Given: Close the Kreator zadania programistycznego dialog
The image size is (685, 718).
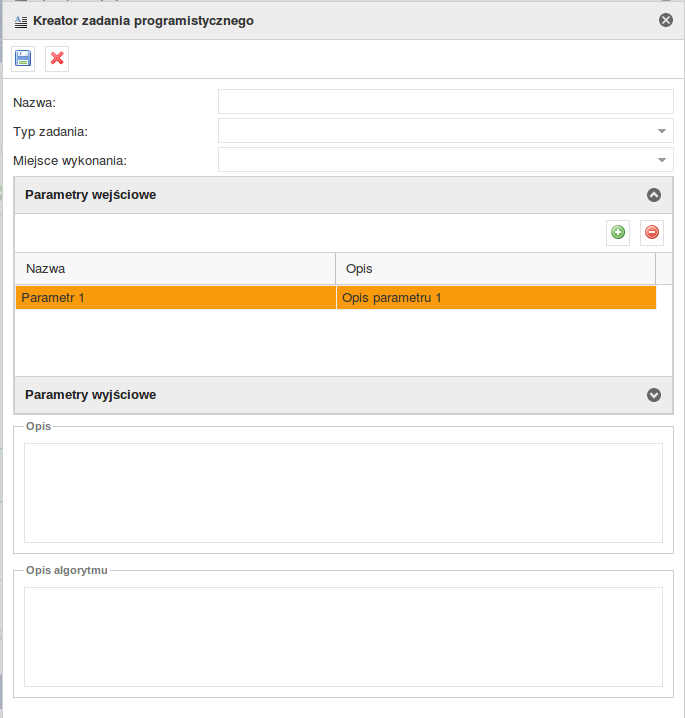Looking at the screenshot, I should [666, 20].
